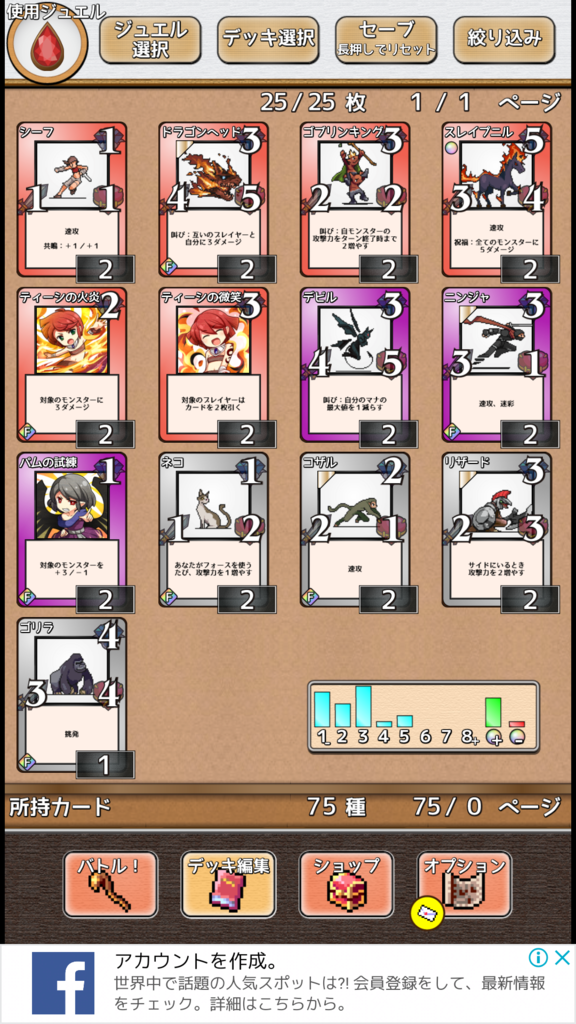Close the Facebook ad banner
The height and width of the screenshot is (1024, 576).
[x=562, y=958]
